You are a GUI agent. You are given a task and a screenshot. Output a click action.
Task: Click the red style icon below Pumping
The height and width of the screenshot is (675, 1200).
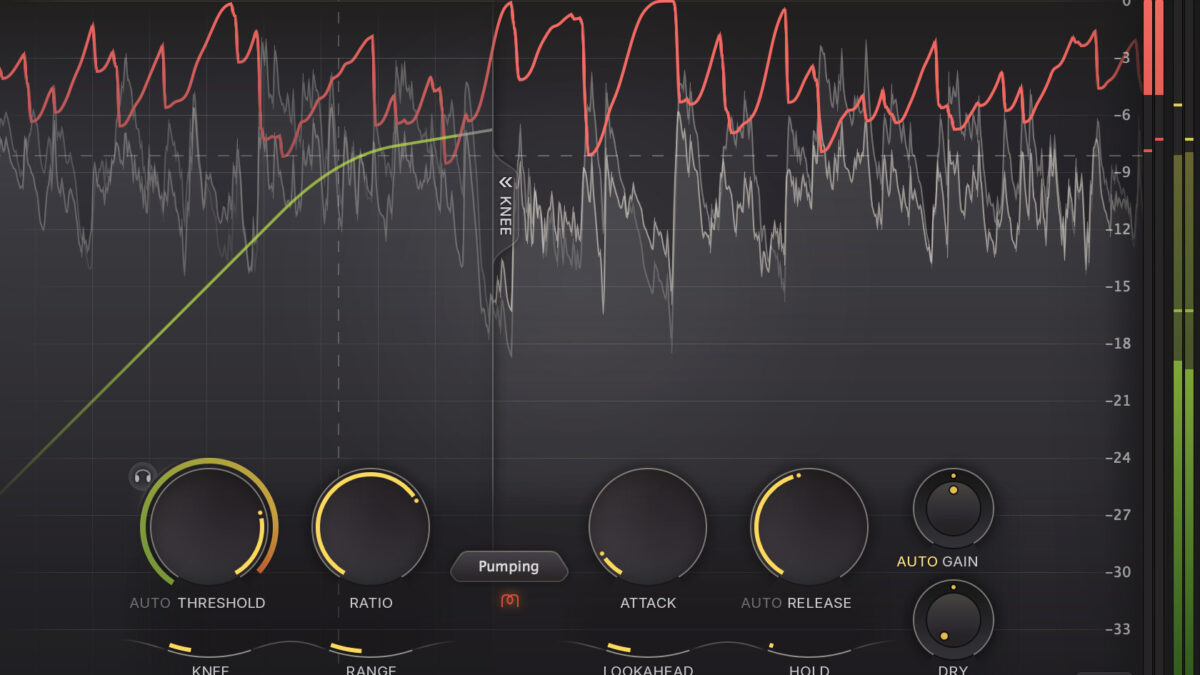point(509,600)
